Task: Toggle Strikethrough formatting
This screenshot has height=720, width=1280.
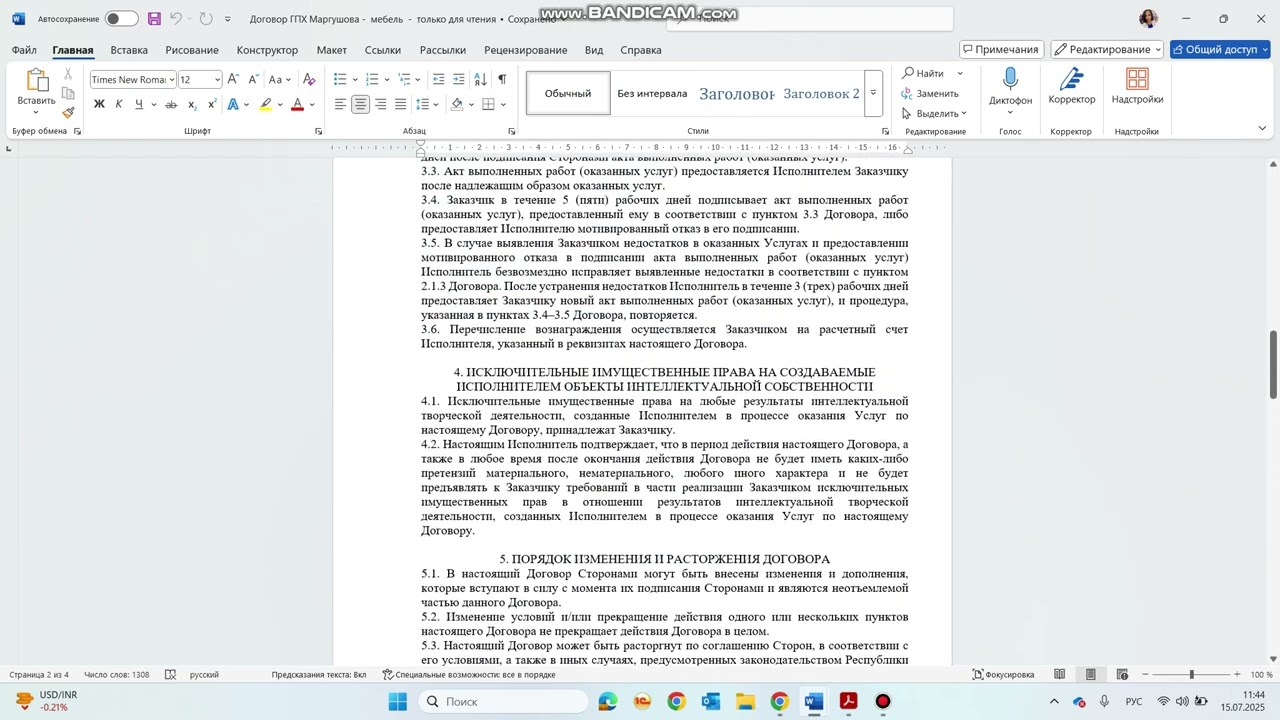Action: pyautogui.click(x=171, y=104)
